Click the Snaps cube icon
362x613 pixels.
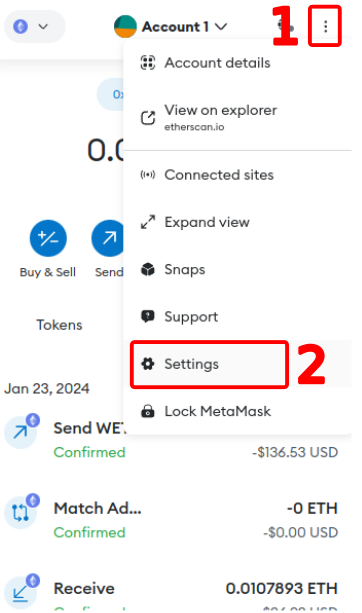tap(148, 269)
